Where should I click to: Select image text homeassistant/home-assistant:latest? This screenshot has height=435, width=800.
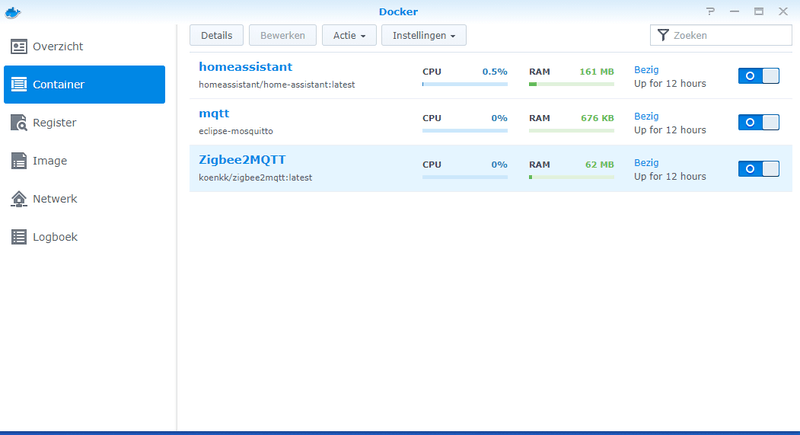tap(277, 85)
